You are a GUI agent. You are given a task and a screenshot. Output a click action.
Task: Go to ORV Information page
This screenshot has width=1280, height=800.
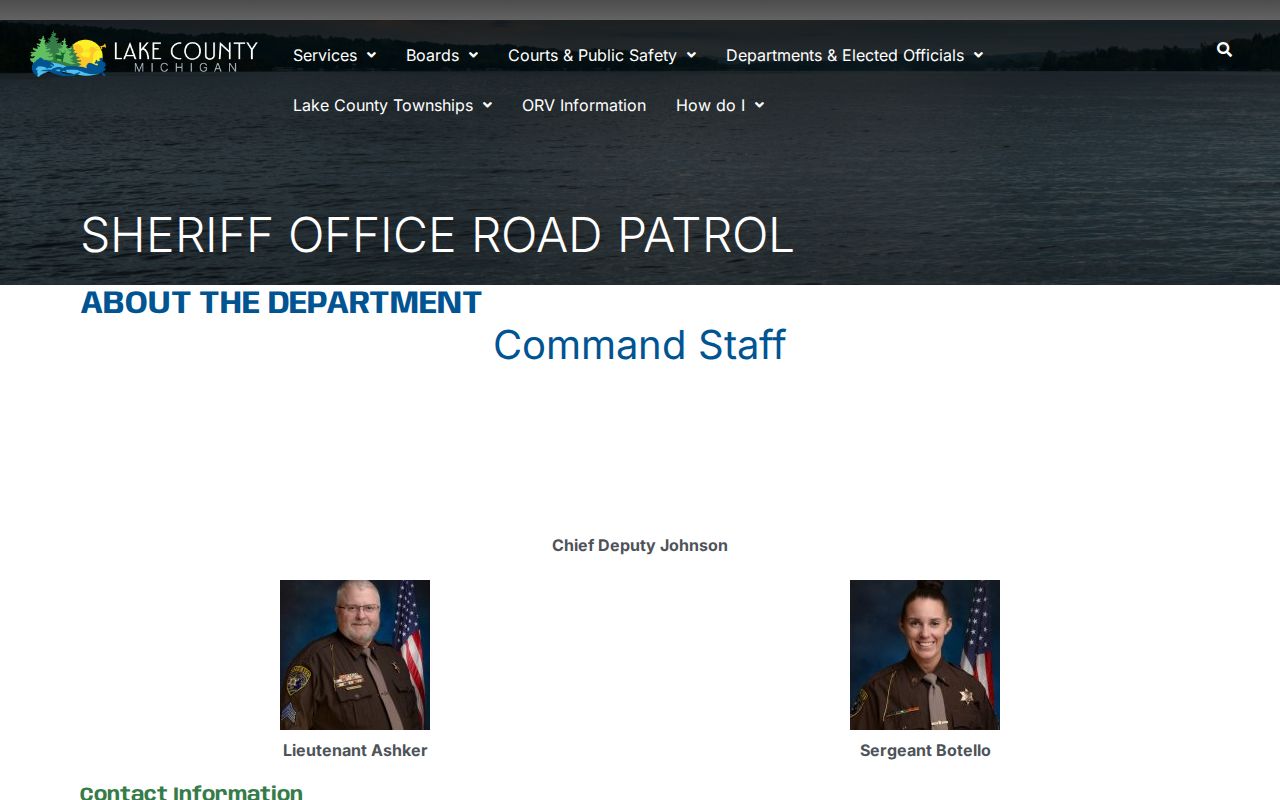(x=584, y=105)
